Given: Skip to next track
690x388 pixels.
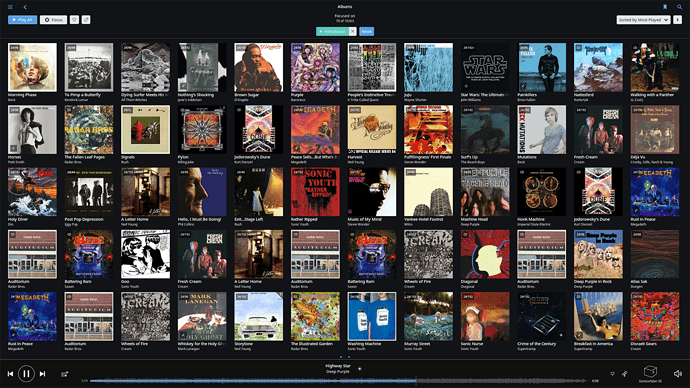Looking at the screenshot, I should [43, 374].
